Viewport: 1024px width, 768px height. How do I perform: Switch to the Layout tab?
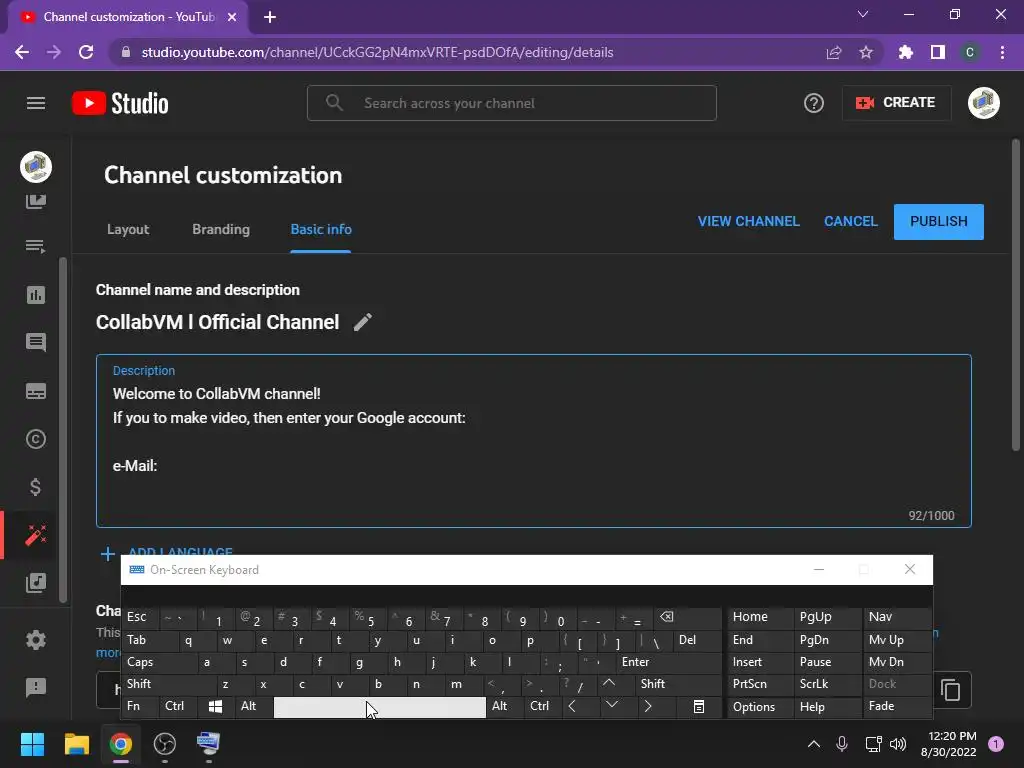tap(128, 229)
